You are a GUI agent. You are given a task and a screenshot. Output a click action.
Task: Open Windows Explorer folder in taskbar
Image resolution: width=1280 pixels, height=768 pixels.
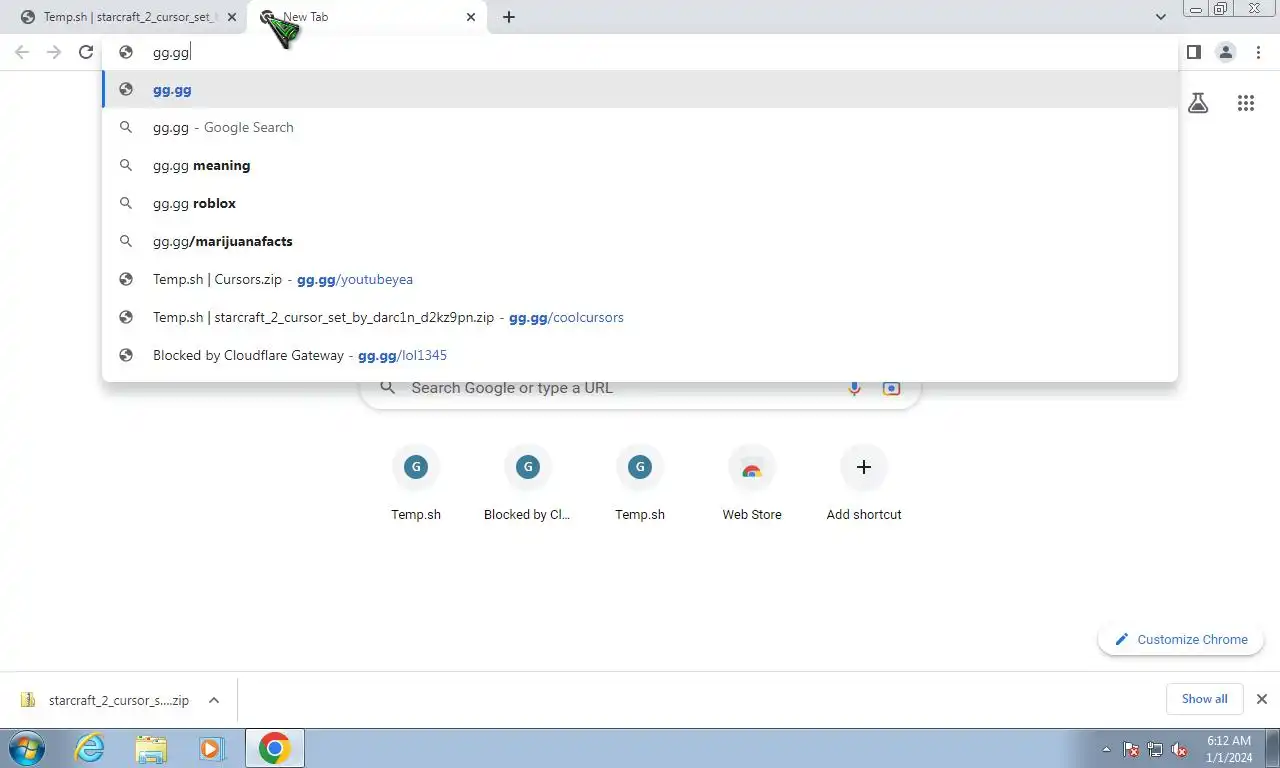151,748
